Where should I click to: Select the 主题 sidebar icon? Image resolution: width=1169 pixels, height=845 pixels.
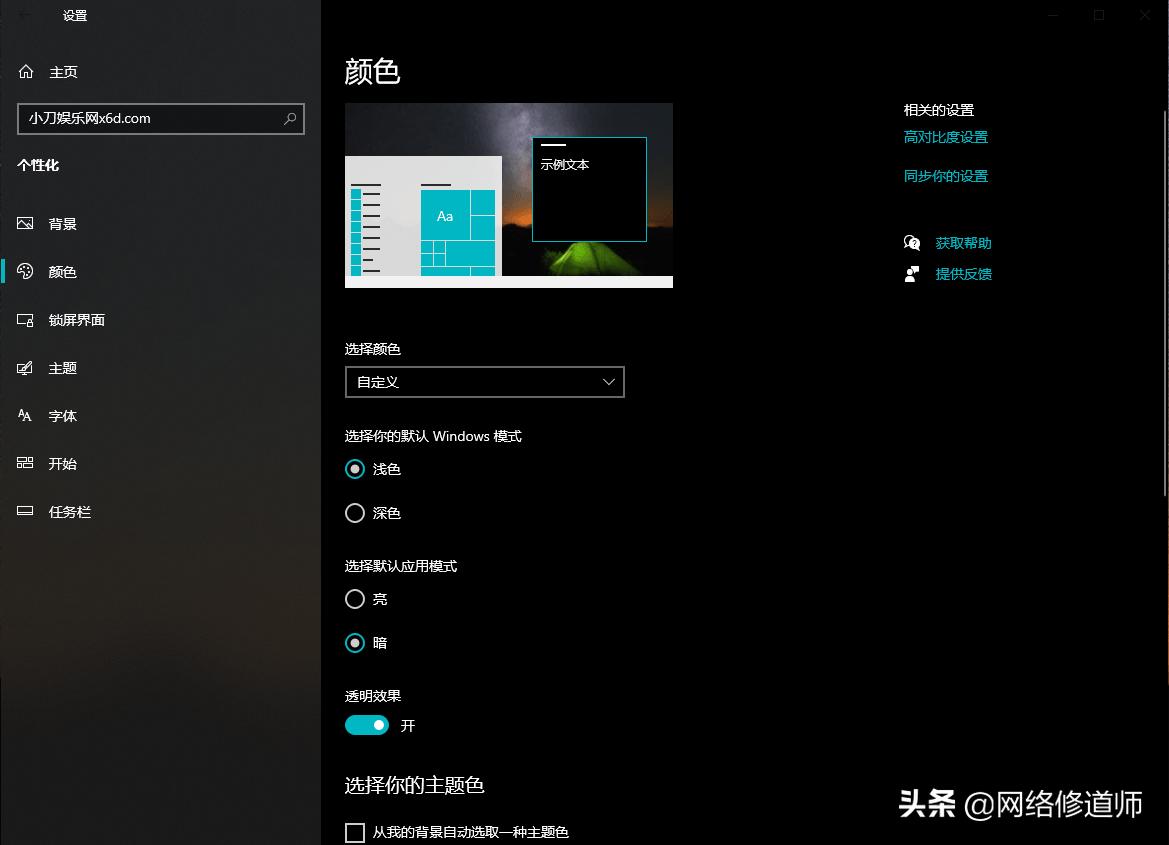[25, 367]
